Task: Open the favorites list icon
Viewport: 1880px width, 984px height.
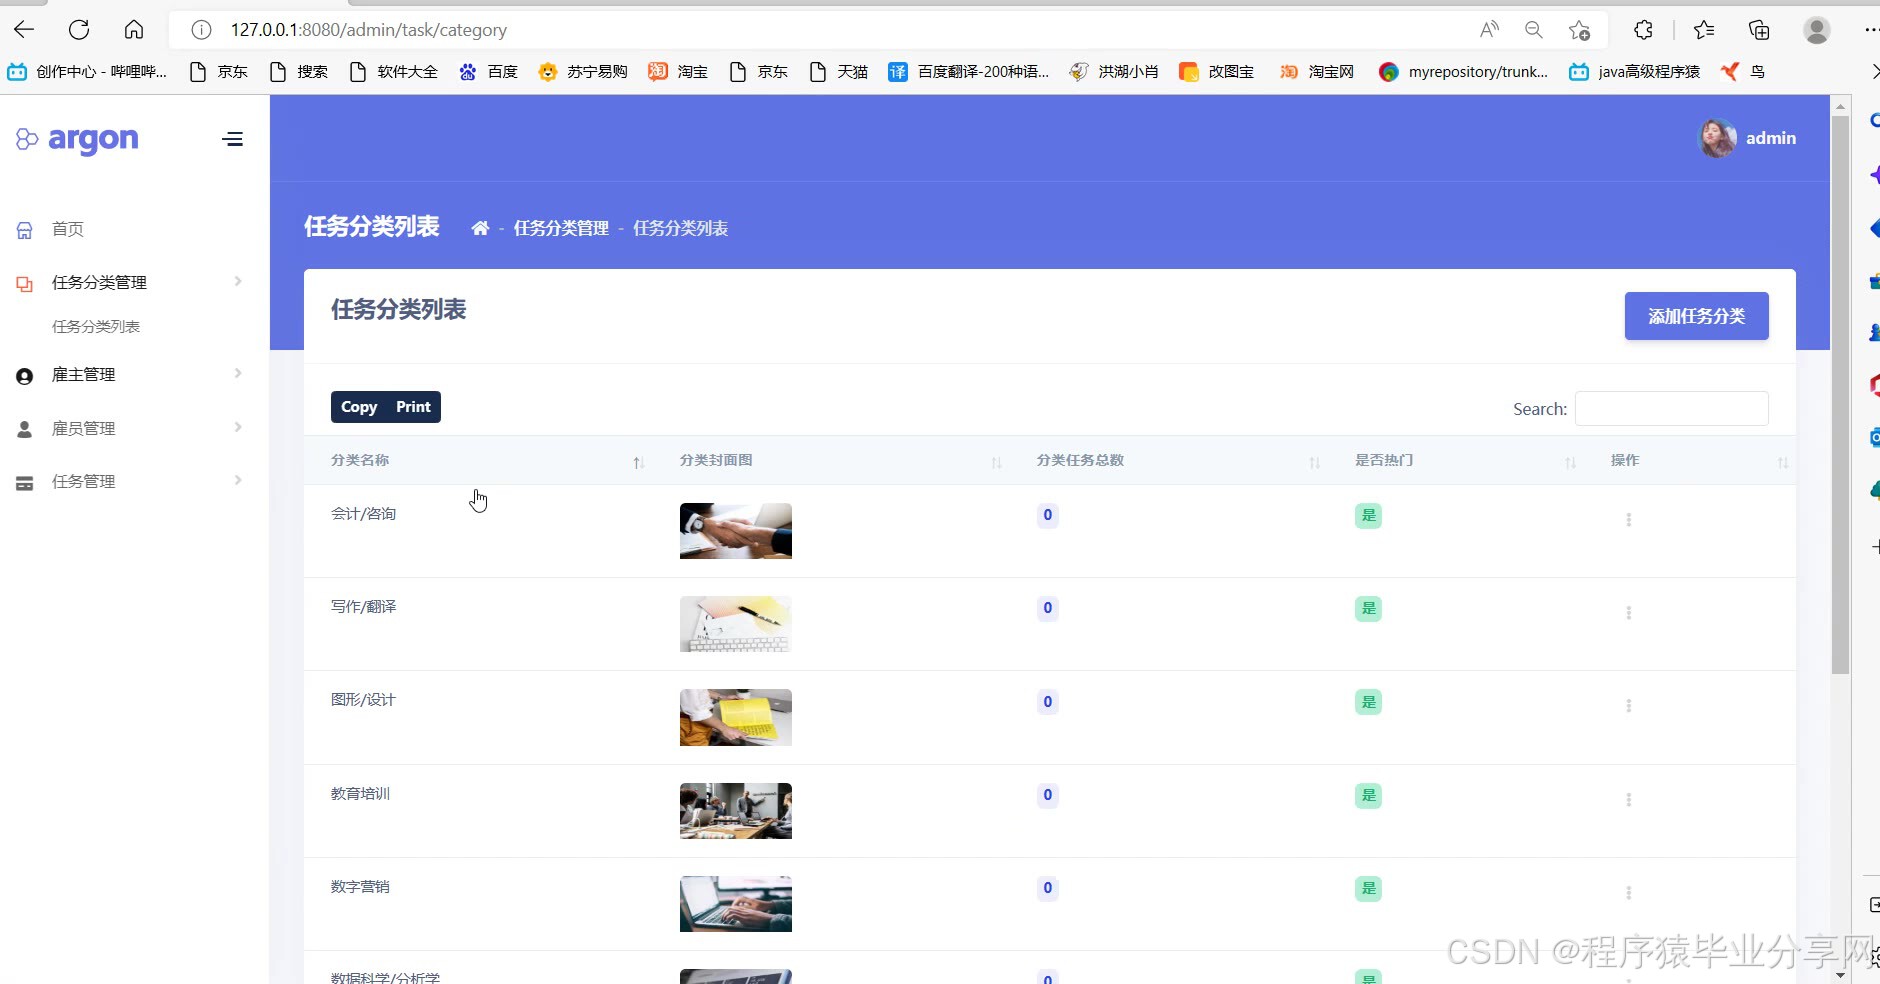Action: (x=1704, y=30)
